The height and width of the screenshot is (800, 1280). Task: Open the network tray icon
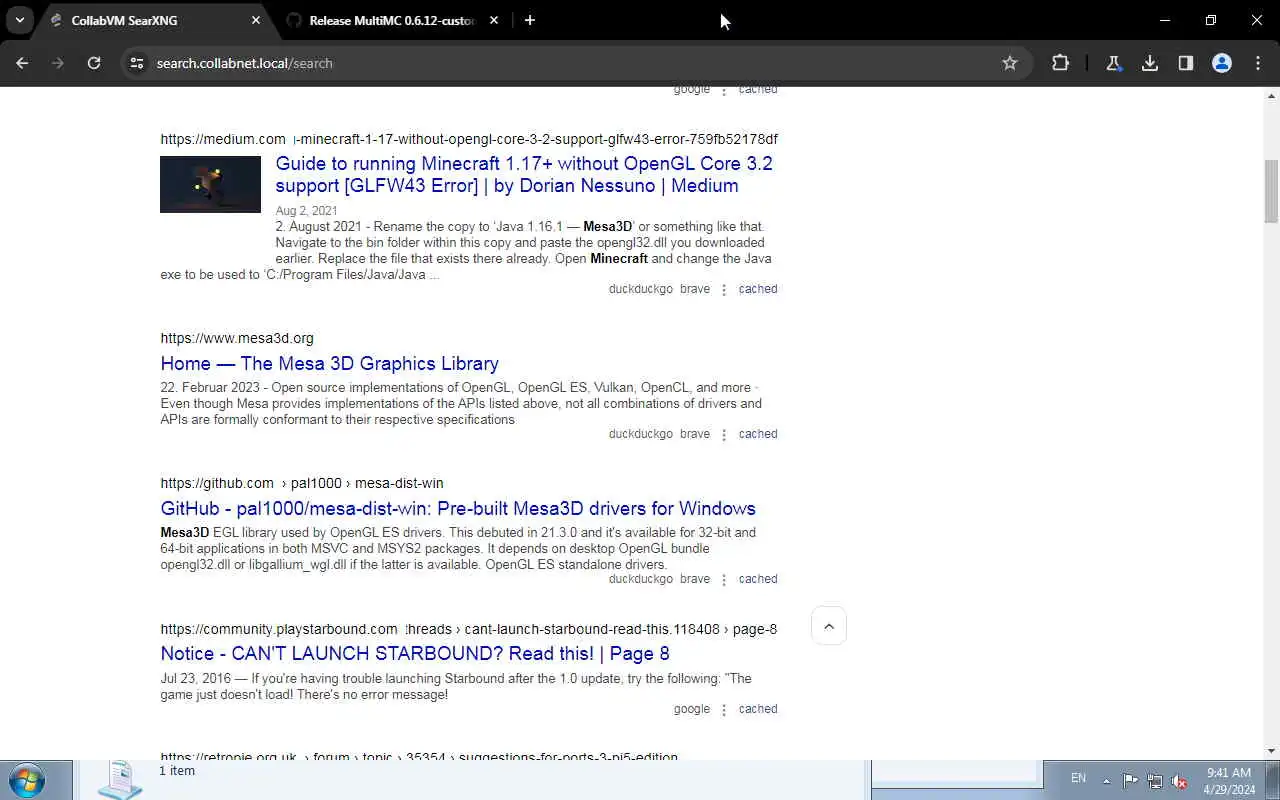click(1155, 781)
